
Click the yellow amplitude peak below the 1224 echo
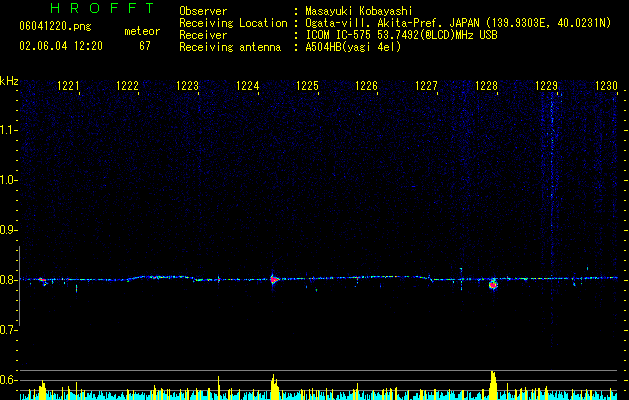tap(274, 387)
